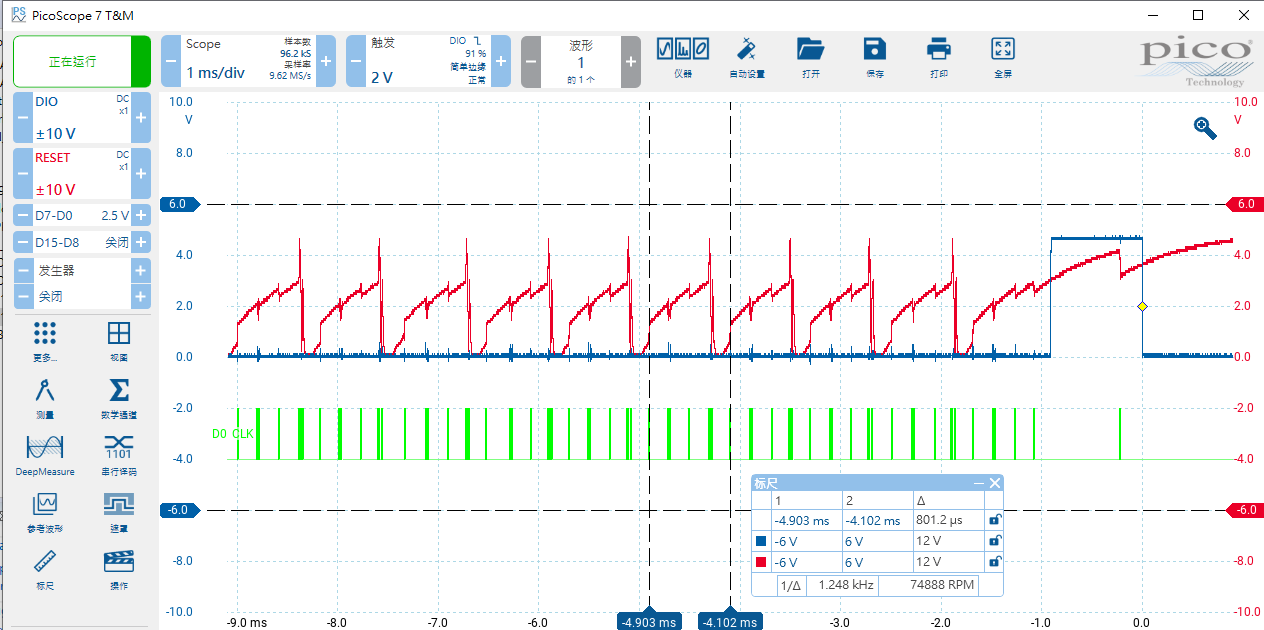
Task: Open the 数学通道 (math channels) panel
Action: [x=118, y=394]
